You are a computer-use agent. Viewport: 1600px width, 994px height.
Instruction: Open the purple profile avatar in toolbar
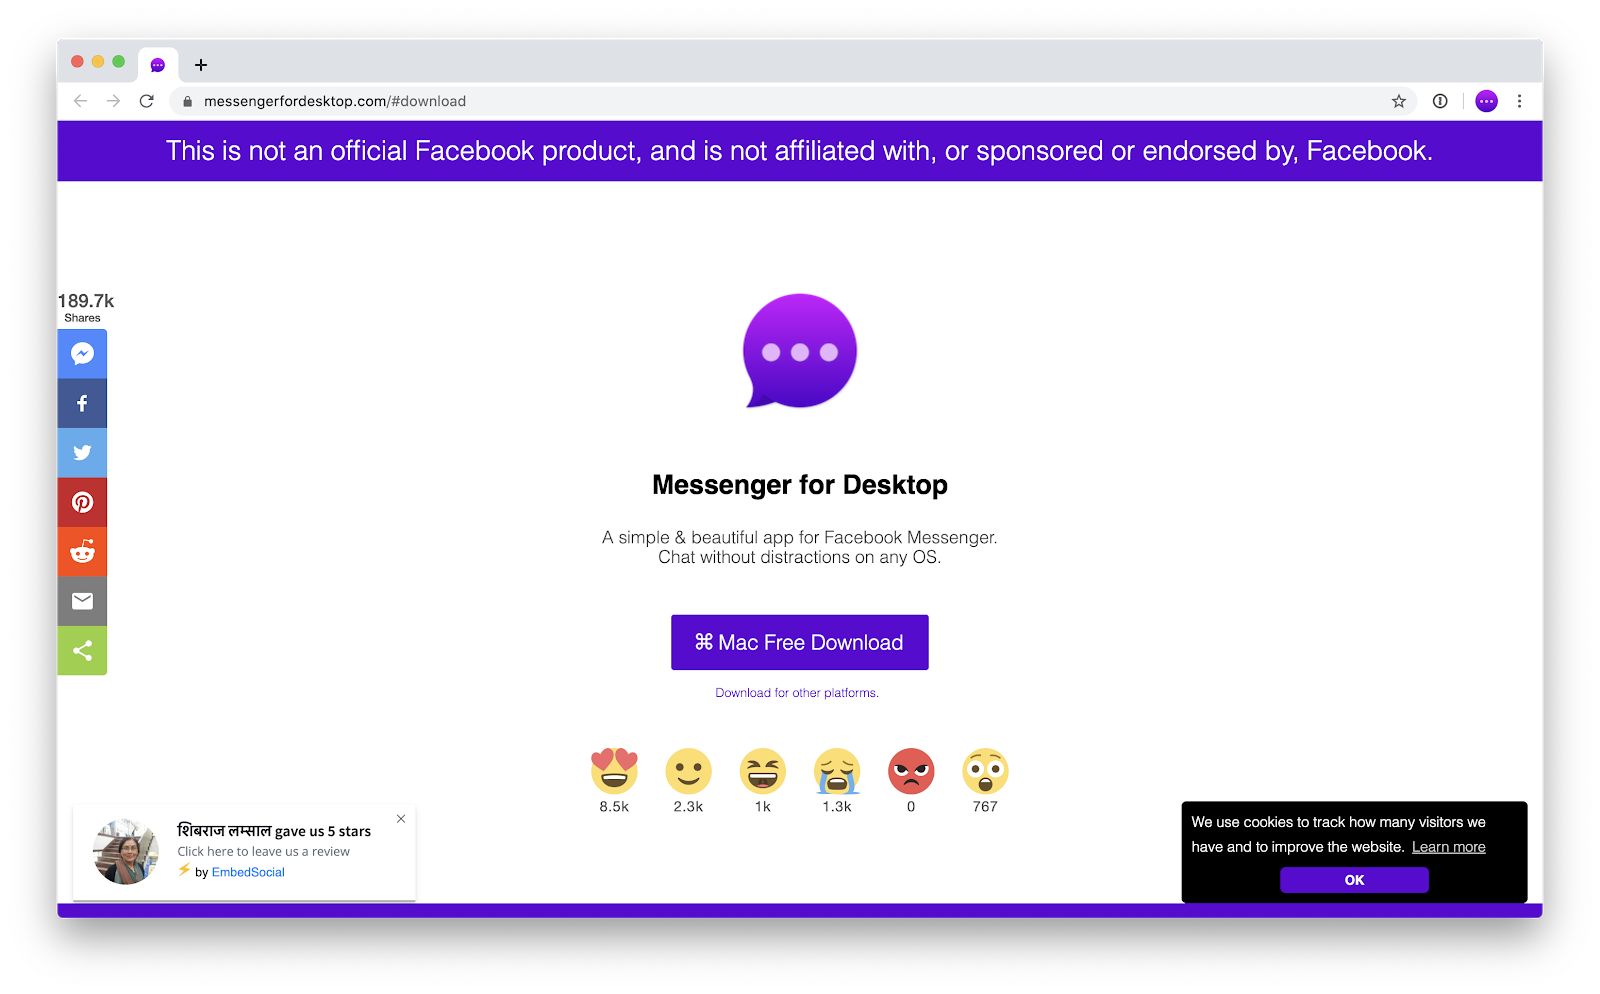click(x=1486, y=101)
